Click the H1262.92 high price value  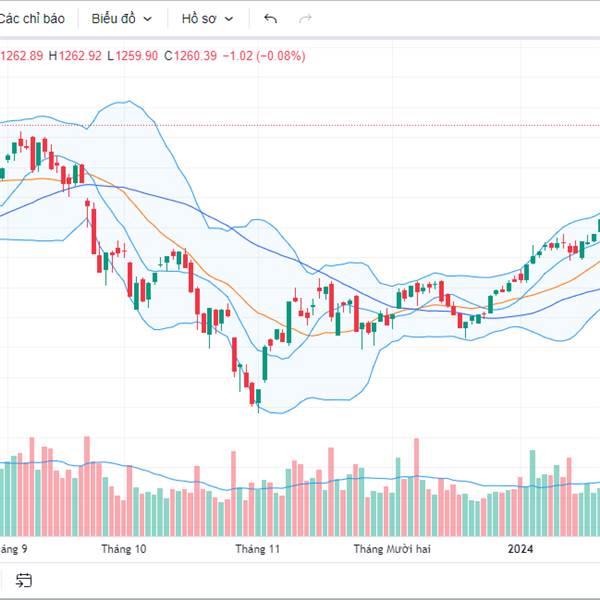(x=75, y=56)
